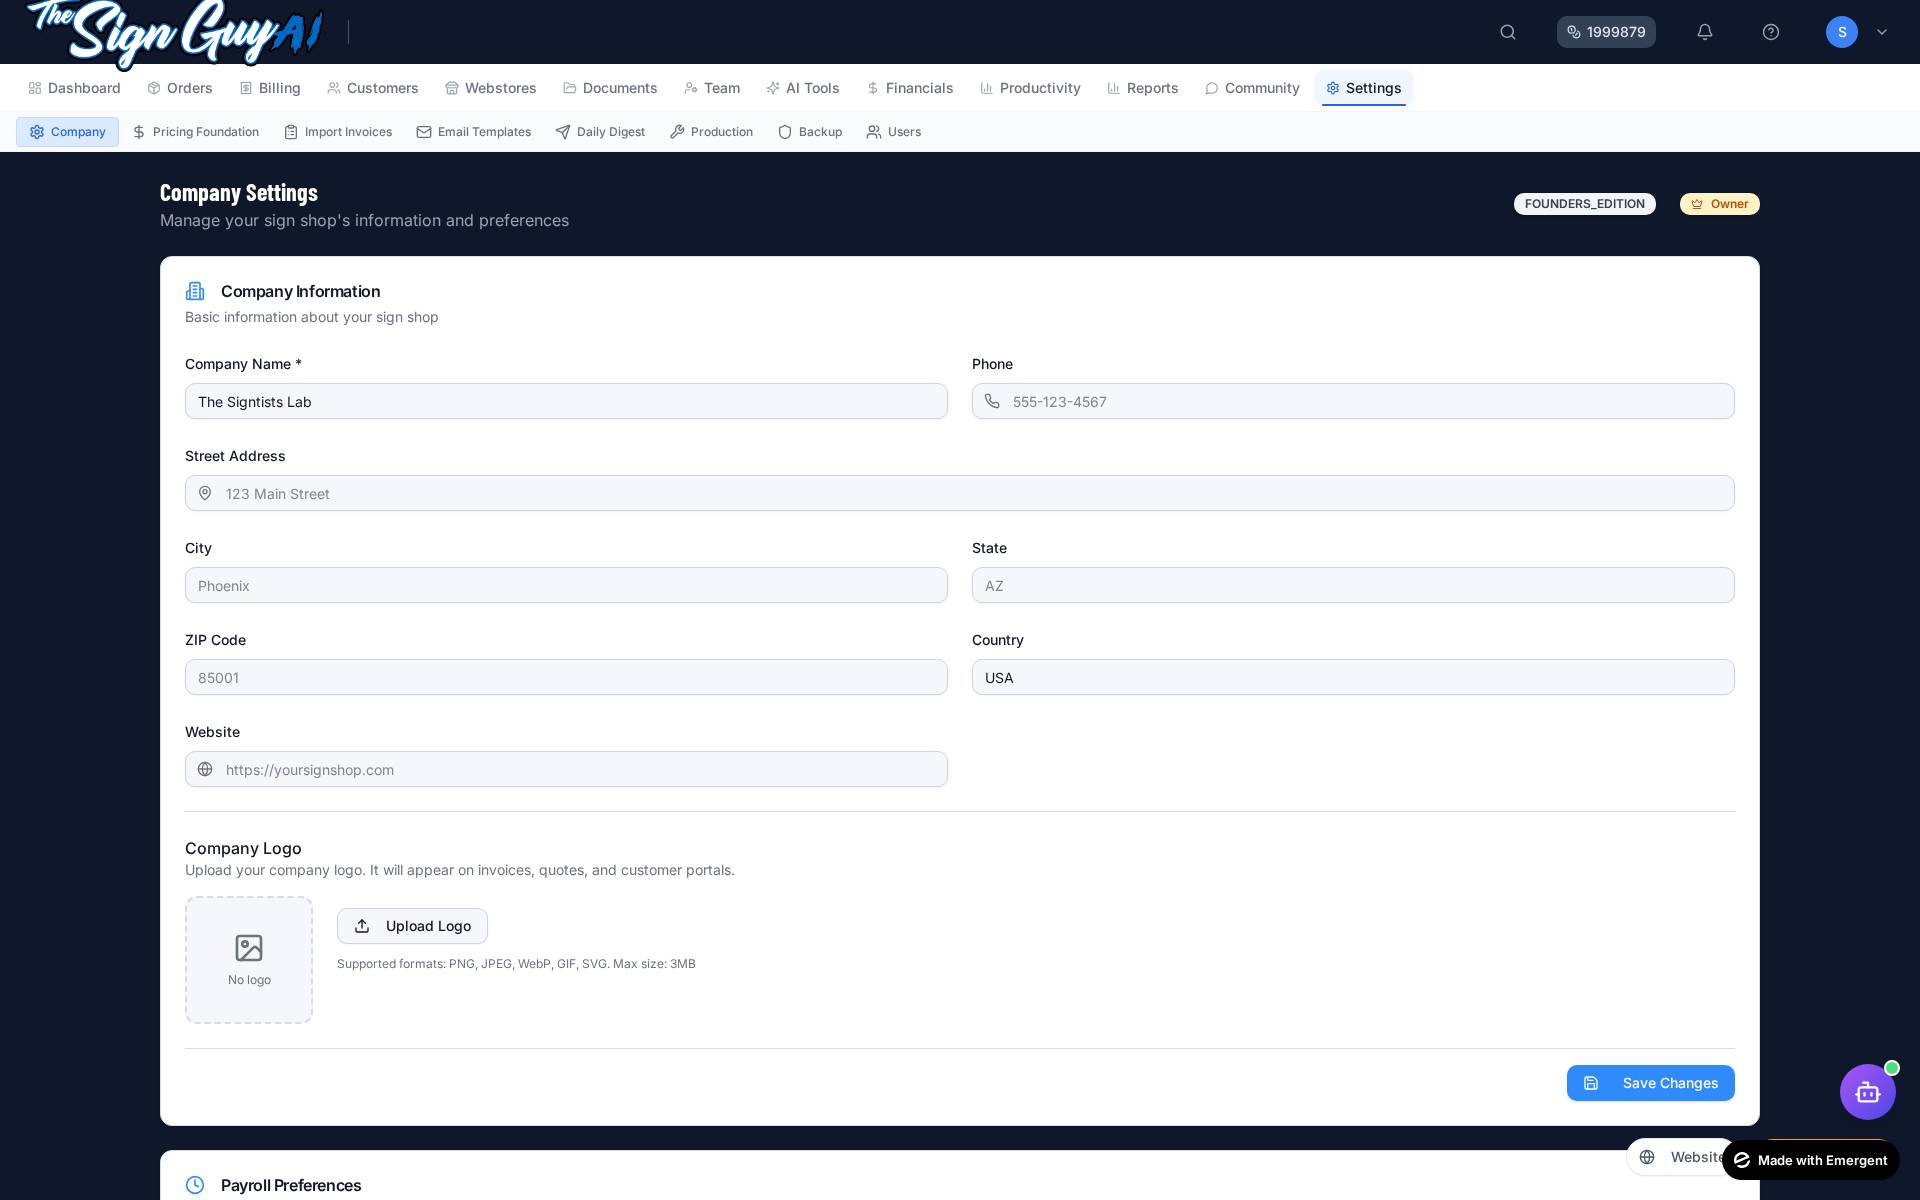Click the Country field showing USA
The image size is (1920, 1200).
1353,677
